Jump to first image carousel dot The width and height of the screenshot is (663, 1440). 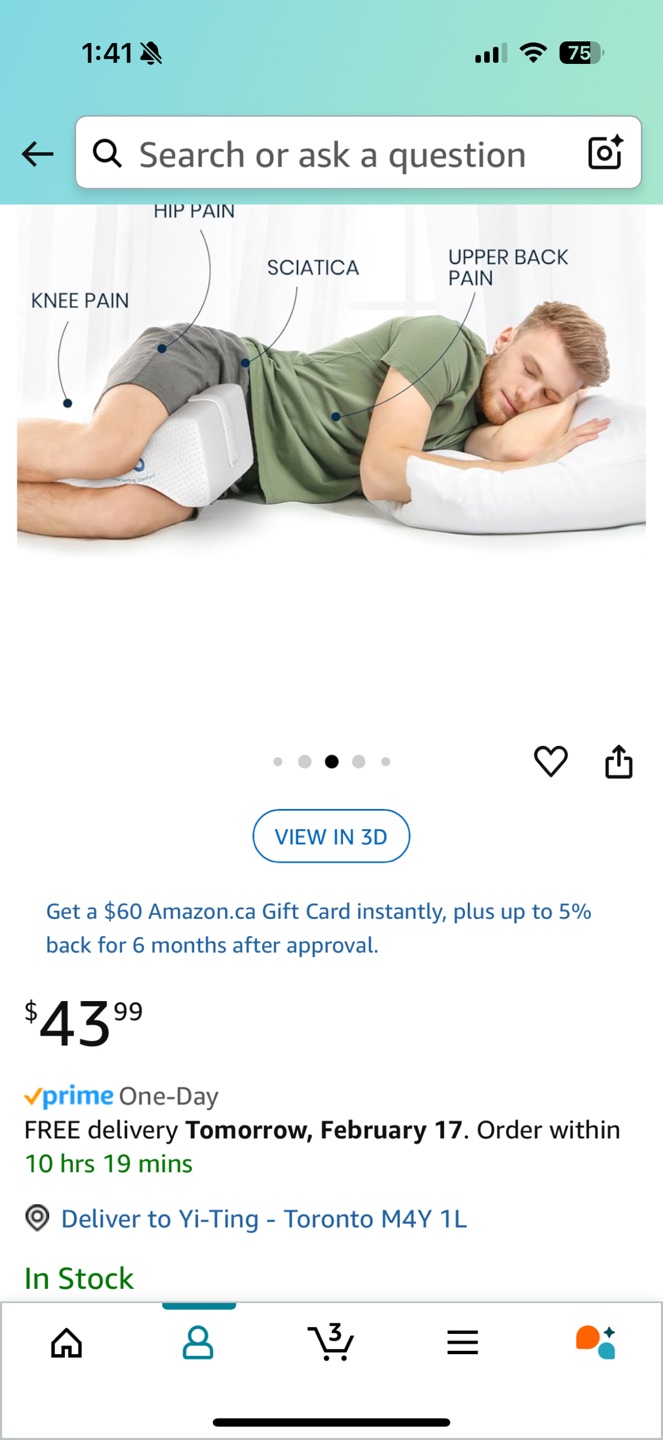pyautogui.click(x=278, y=762)
